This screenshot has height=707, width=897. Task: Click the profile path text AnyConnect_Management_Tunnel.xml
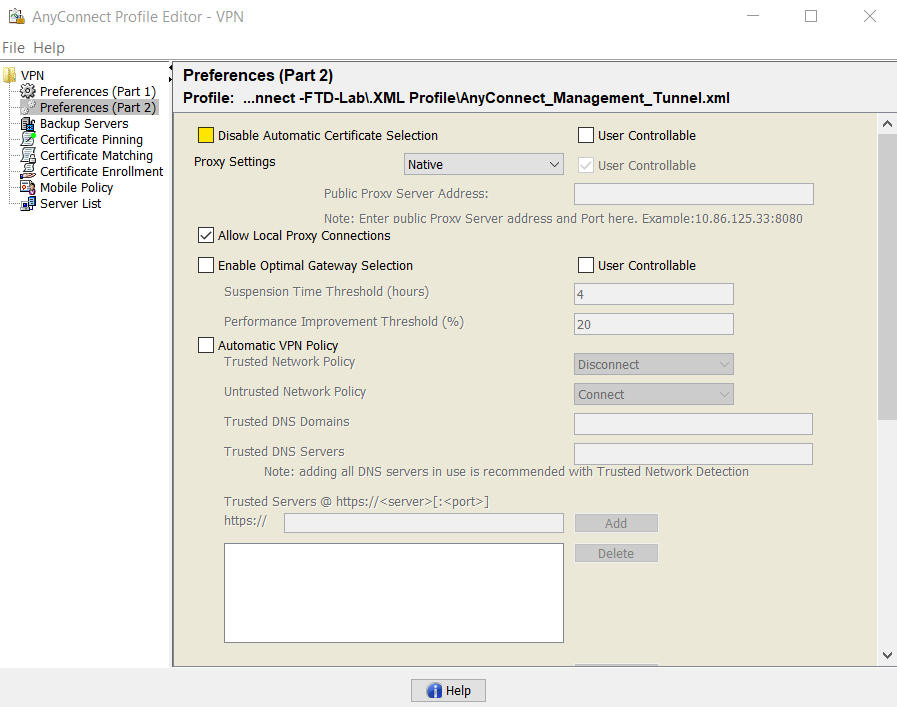(x=595, y=98)
